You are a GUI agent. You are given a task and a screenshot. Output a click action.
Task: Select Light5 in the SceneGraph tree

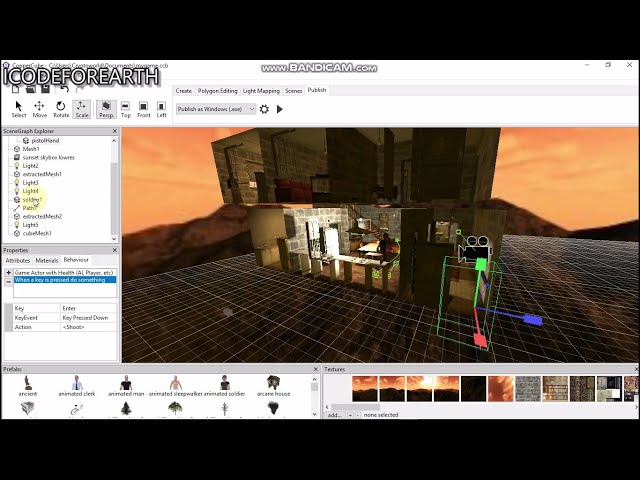pos(31,225)
